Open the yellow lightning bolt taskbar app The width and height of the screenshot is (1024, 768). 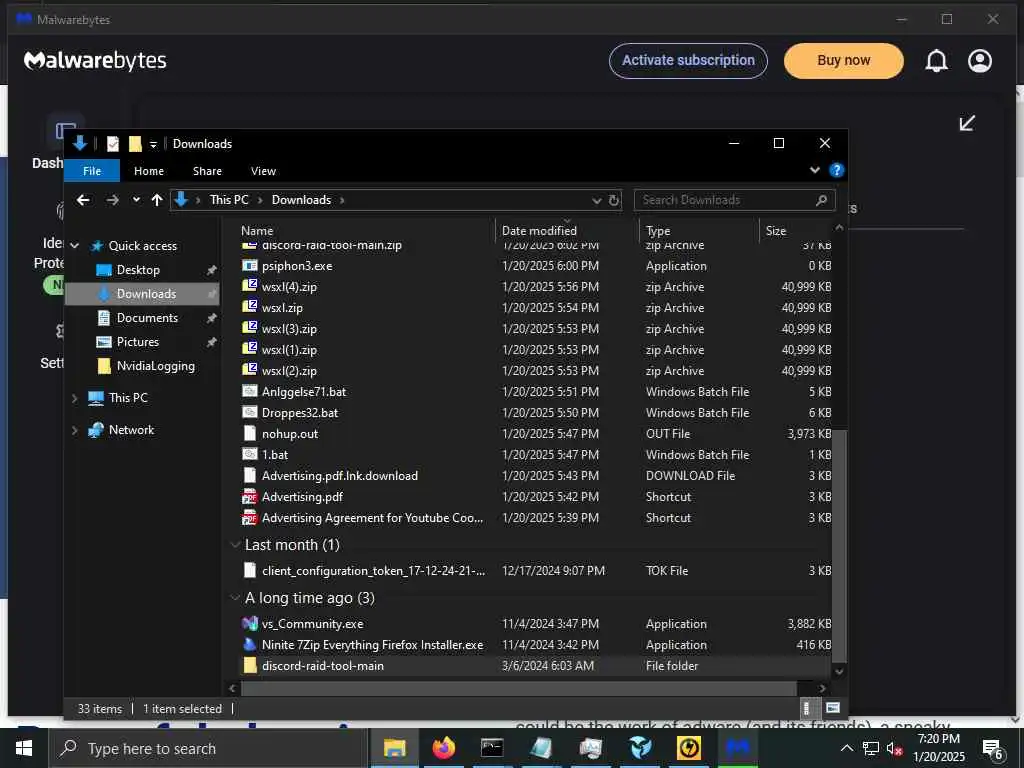[x=688, y=748]
